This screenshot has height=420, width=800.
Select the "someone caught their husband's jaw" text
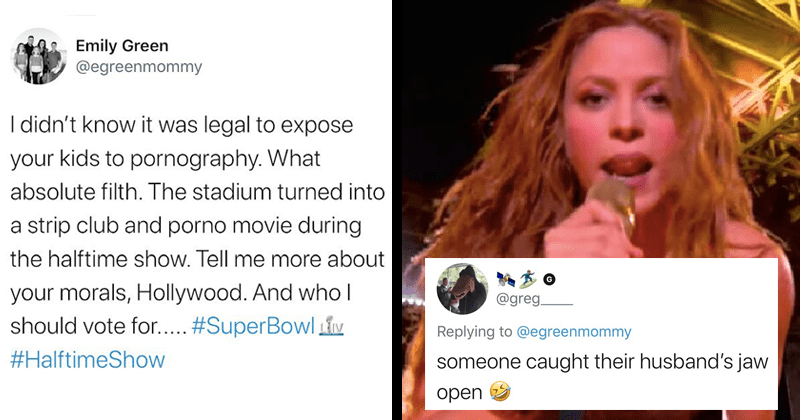click(603, 362)
